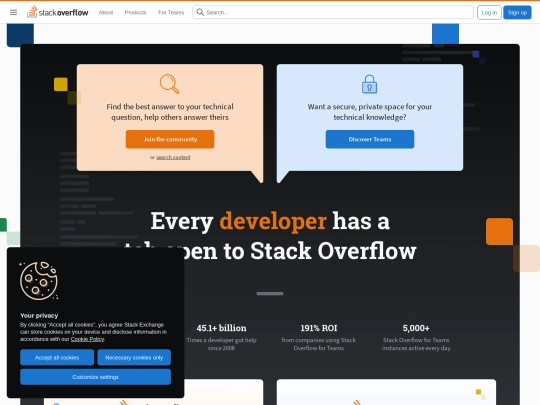The image size is (540, 405).
Task: Open the About menu item
Action: pyautogui.click(x=106, y=12)
